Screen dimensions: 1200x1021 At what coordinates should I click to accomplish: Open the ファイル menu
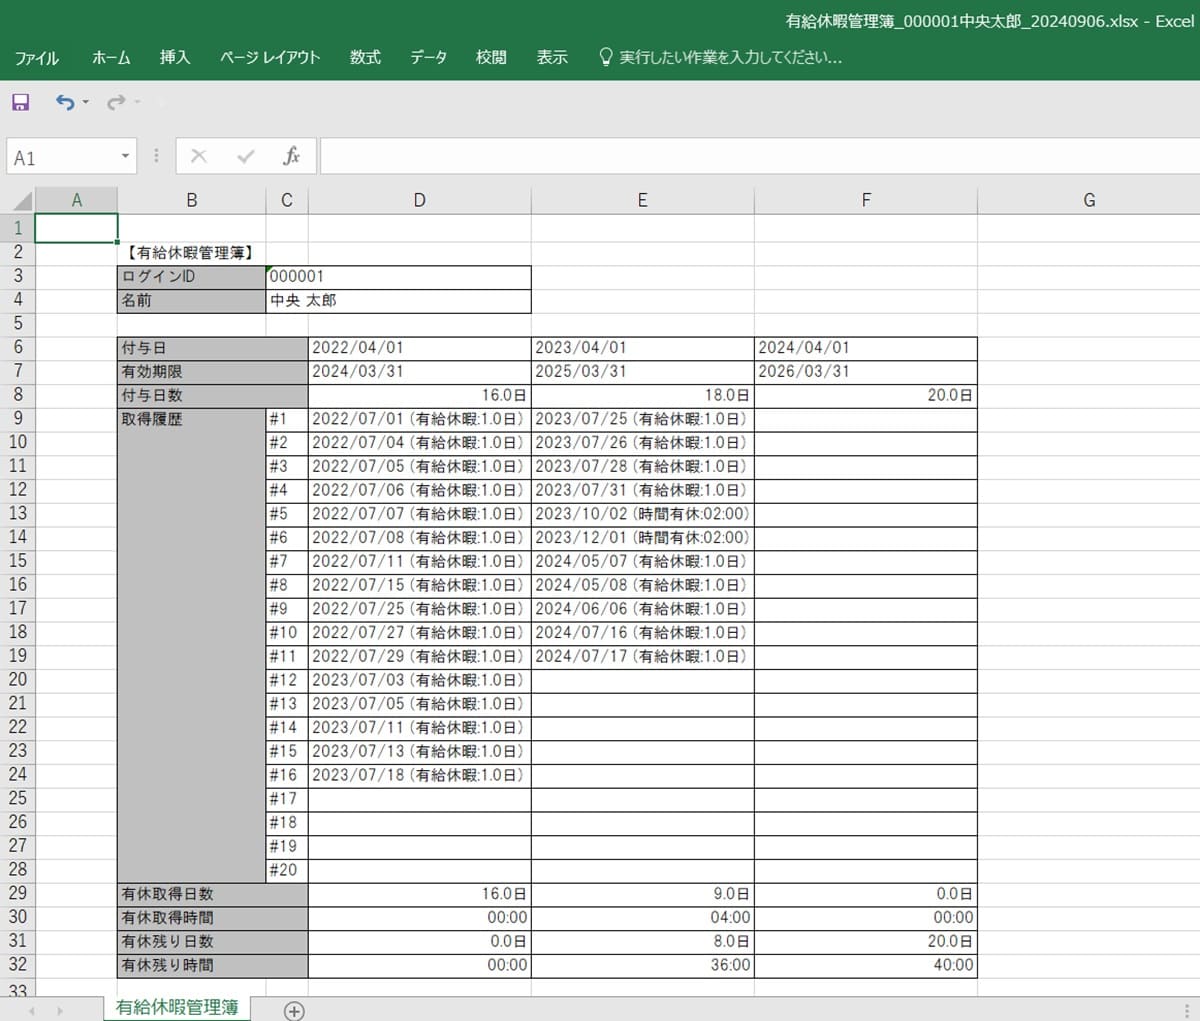[x=36, y=58]
